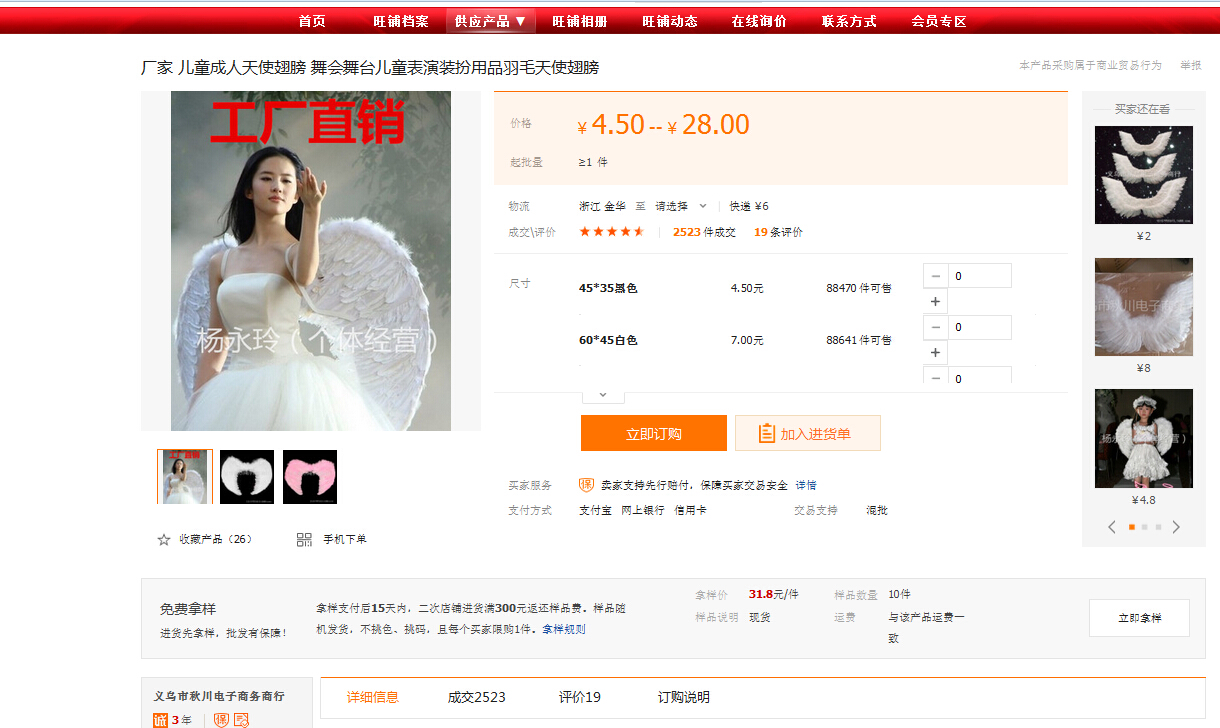Viewport: 1220px width, 728px height.
Task: Click the QR code mobile order icon
Action: 305,540
